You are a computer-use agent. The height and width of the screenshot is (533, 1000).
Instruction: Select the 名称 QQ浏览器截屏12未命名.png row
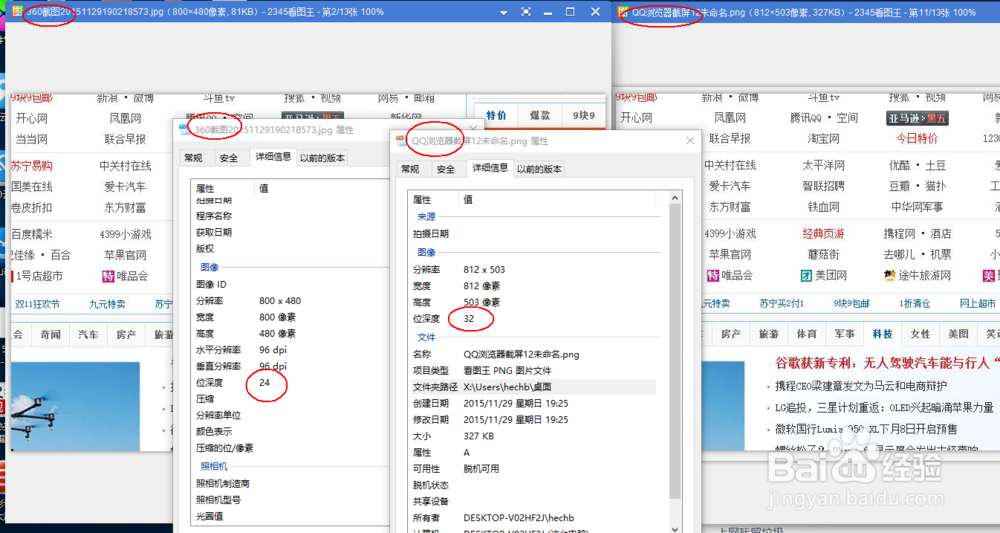(x=534, y=354)
